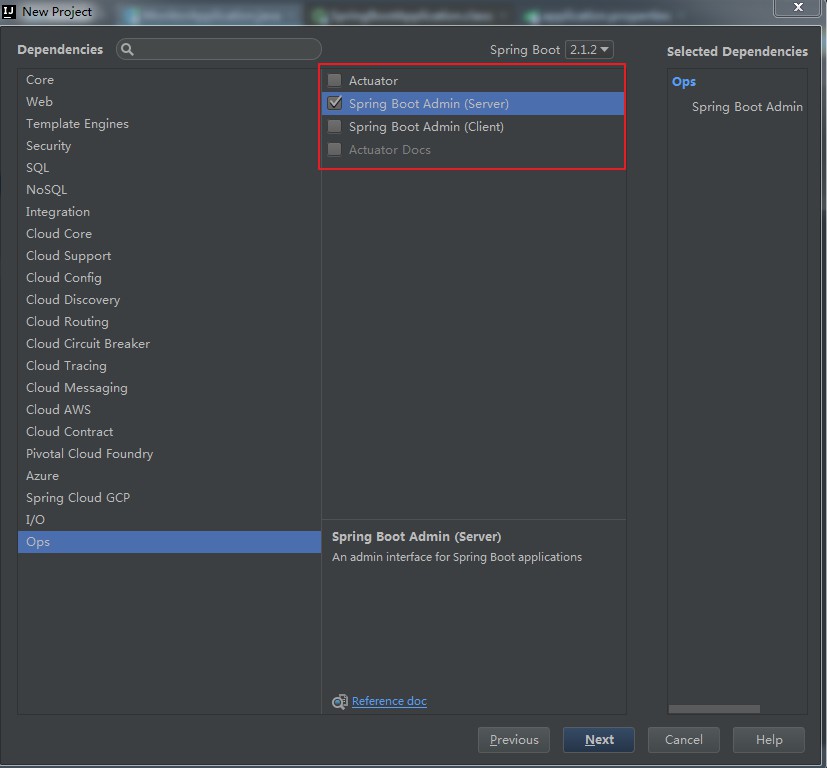Select Spring Boot Admin in Selected Dependencies
Viewport: 827px width, 768px height.
click(x=747, y=107)
